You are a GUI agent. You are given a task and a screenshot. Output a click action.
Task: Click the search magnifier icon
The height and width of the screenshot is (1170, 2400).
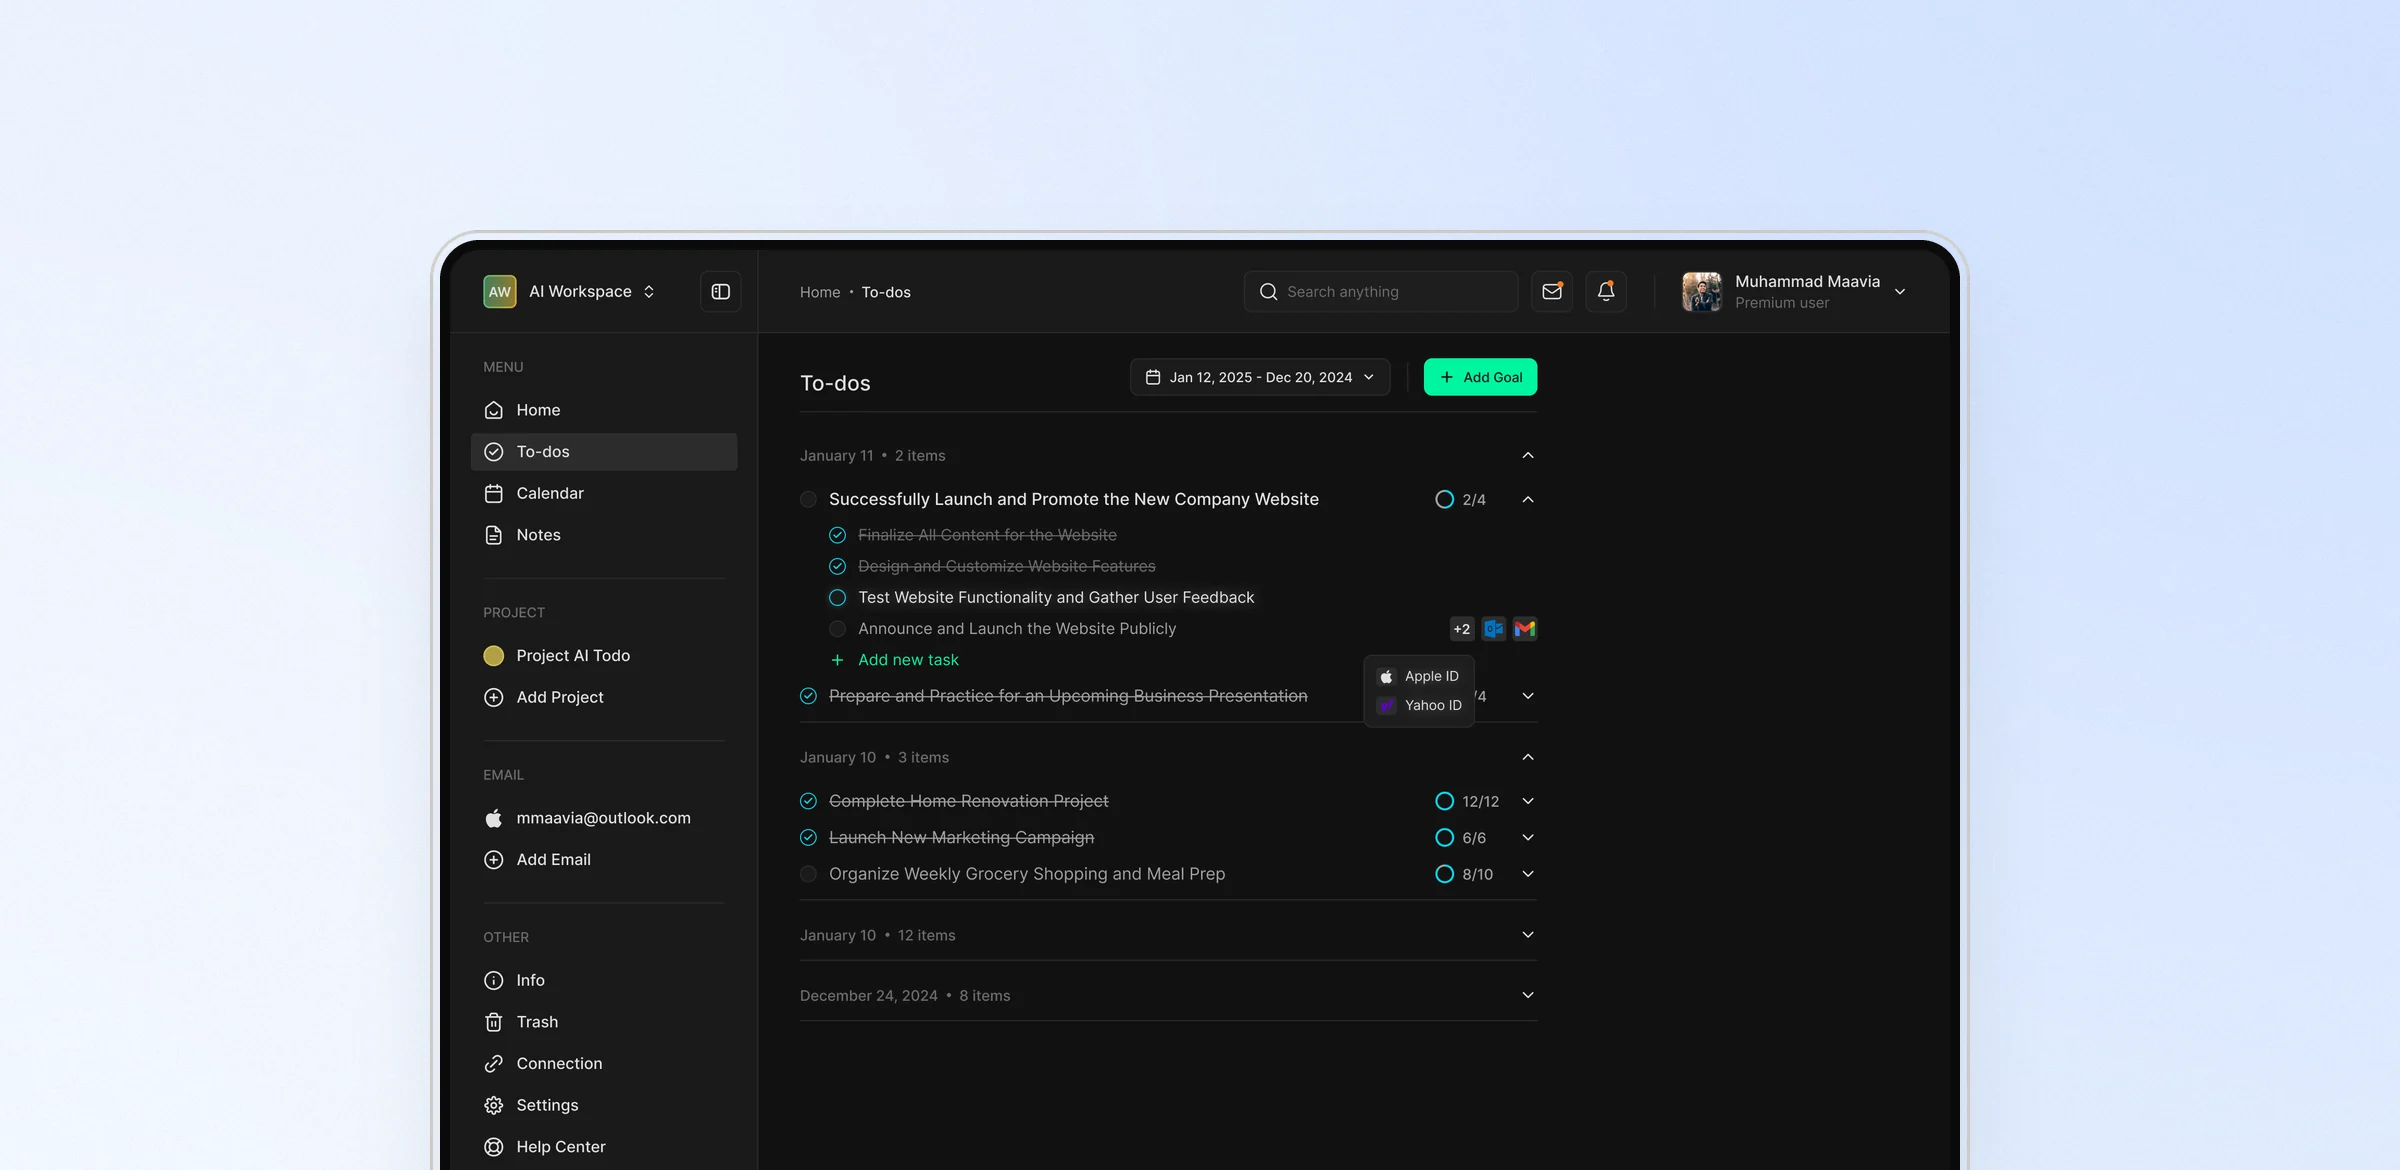pyautogui.click(x=1268, y=291)
